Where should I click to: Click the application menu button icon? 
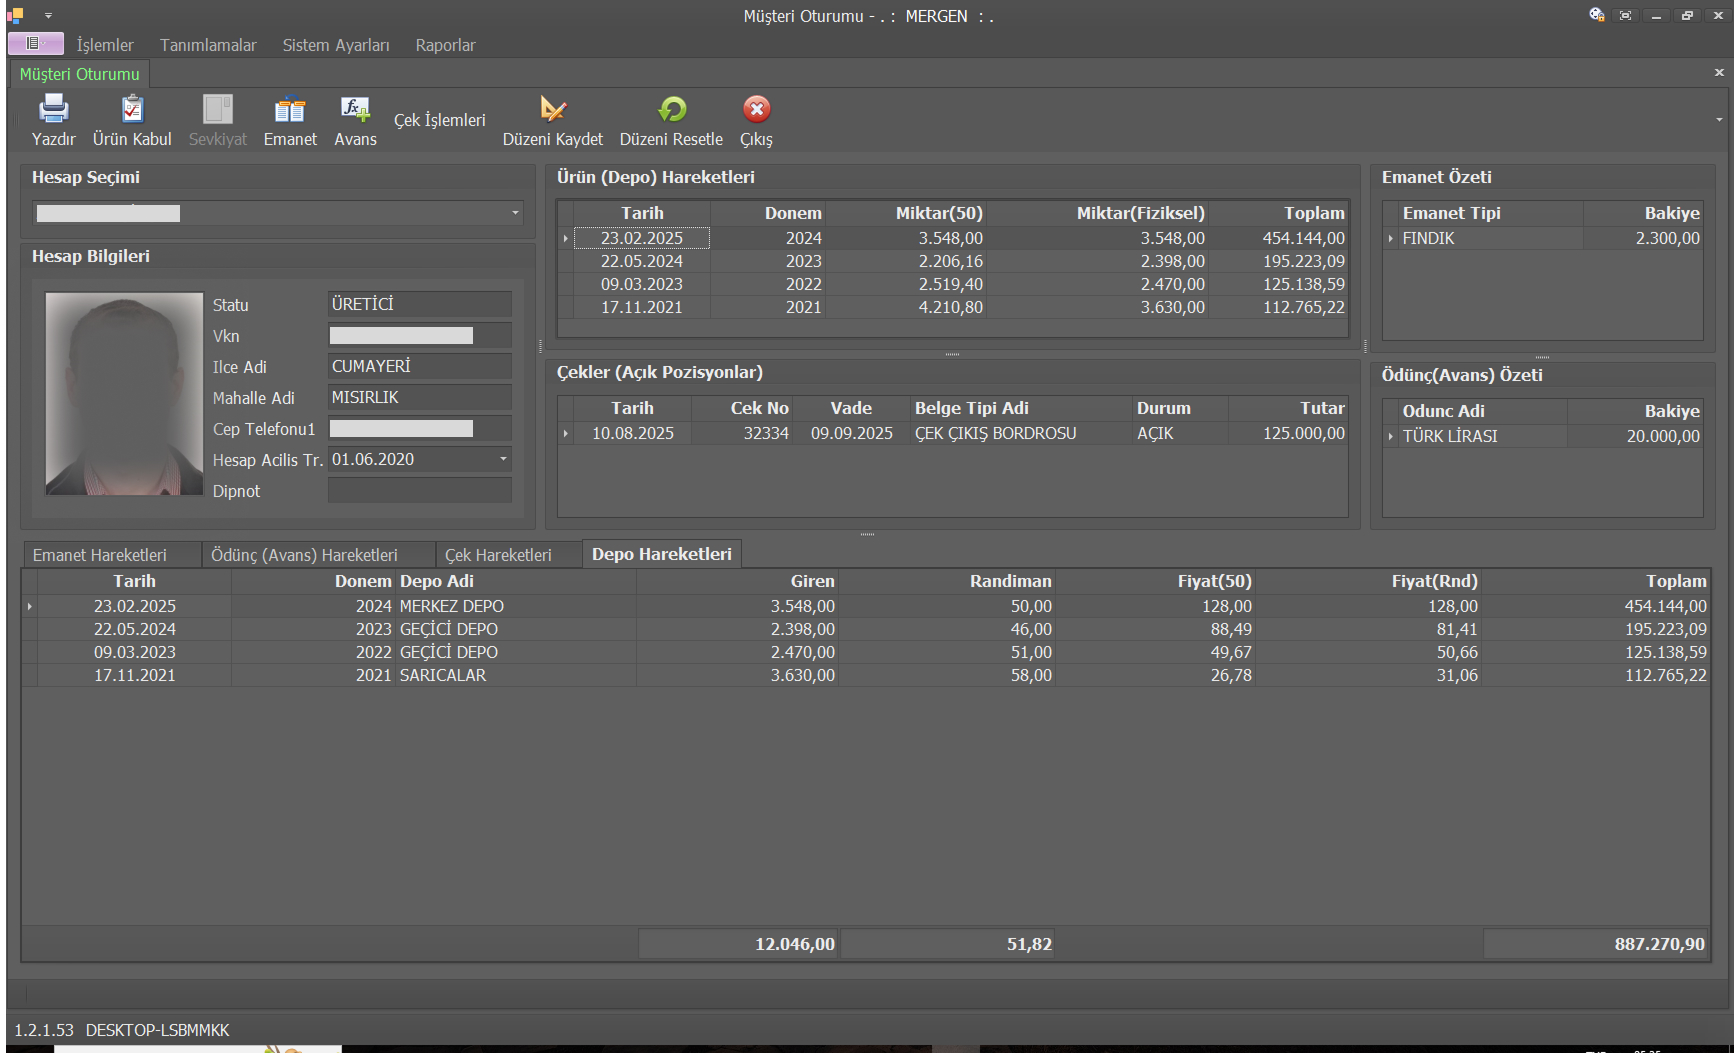[35, 44]
